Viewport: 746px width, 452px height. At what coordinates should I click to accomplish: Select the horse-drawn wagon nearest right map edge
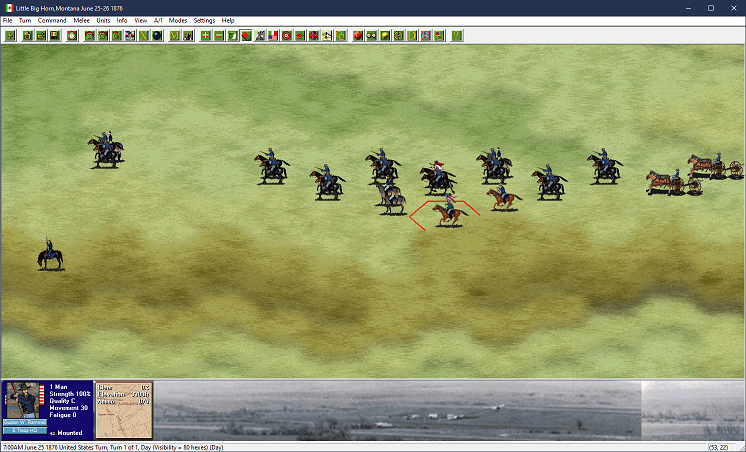[x=716, y=166]
